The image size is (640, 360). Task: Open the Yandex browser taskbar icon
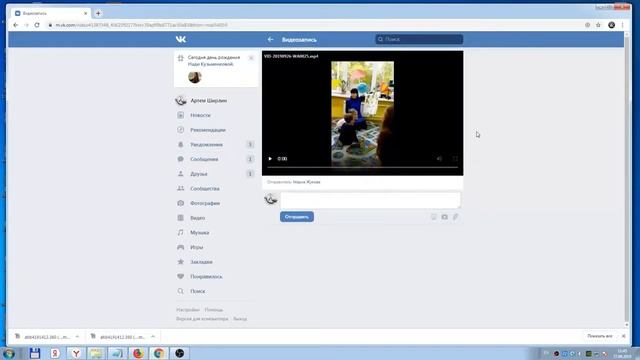(76, 353)
